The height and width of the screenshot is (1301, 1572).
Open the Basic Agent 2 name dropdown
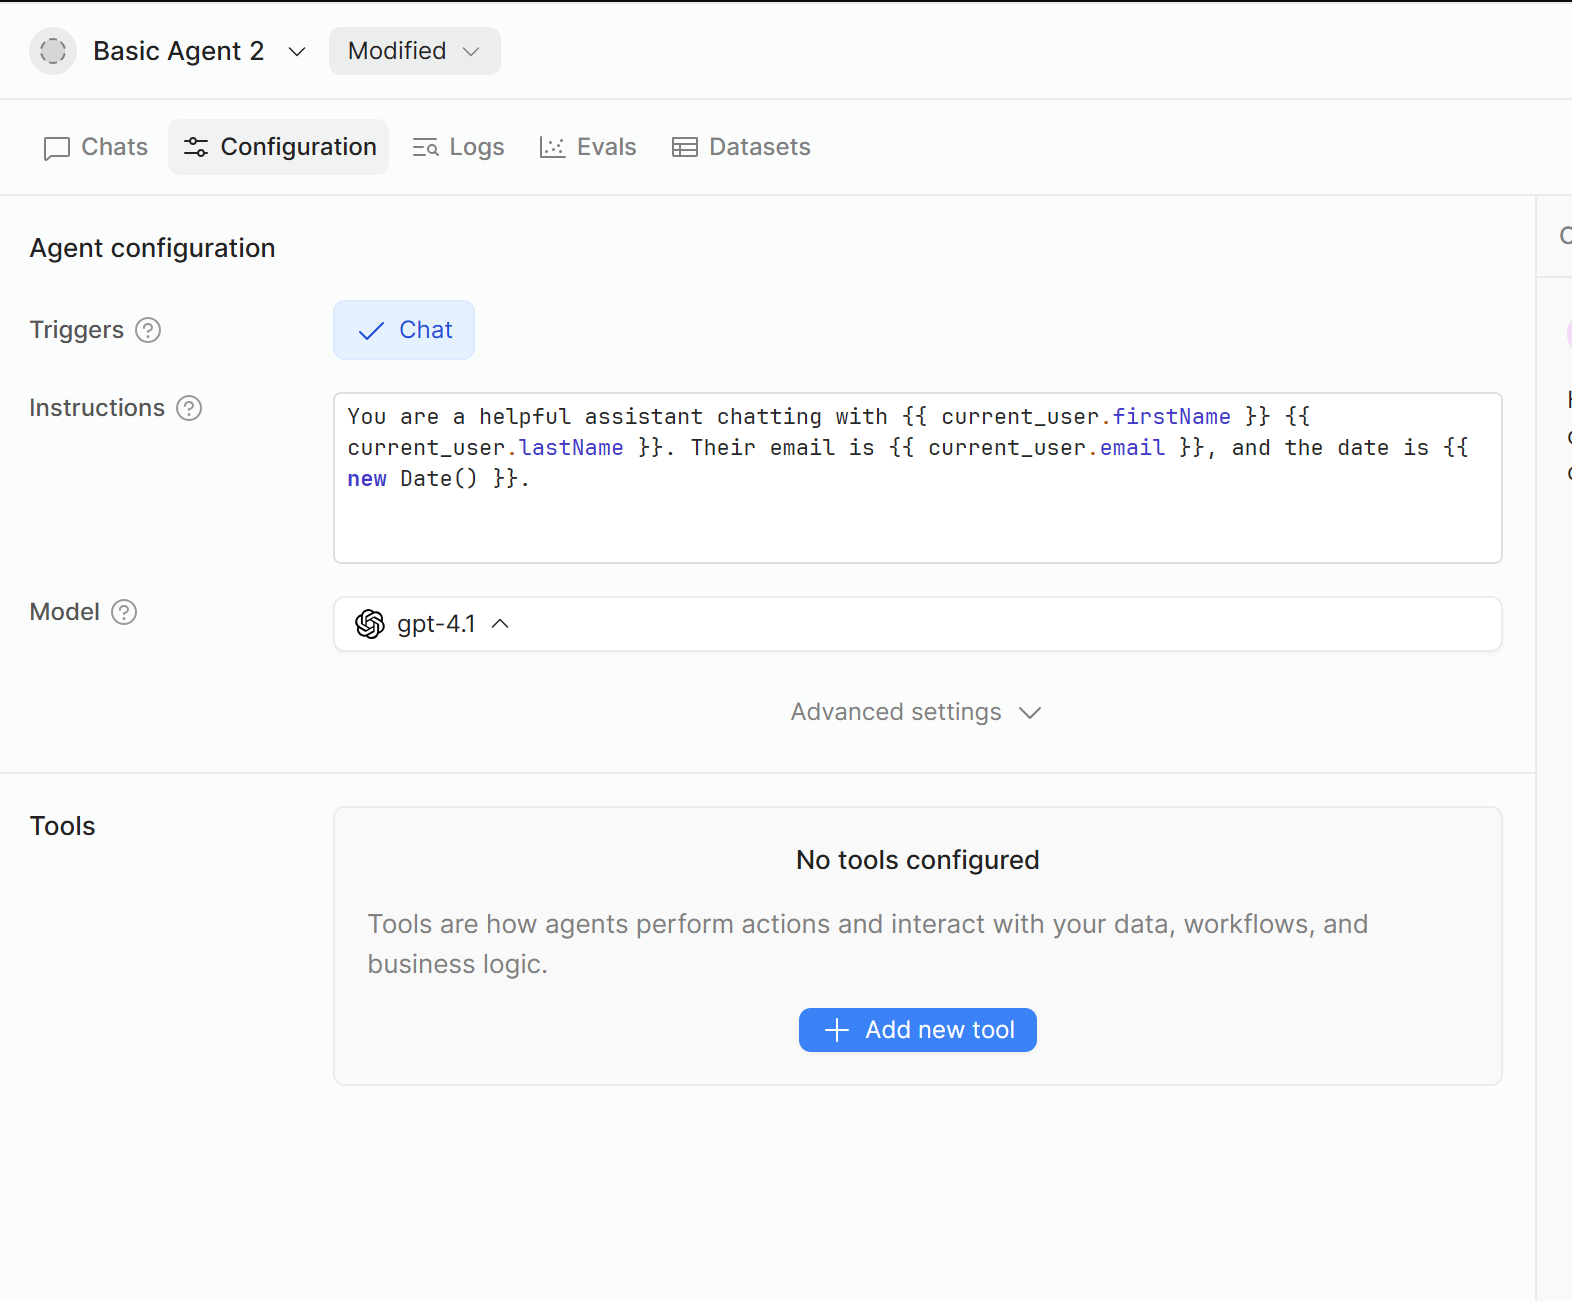297,51
